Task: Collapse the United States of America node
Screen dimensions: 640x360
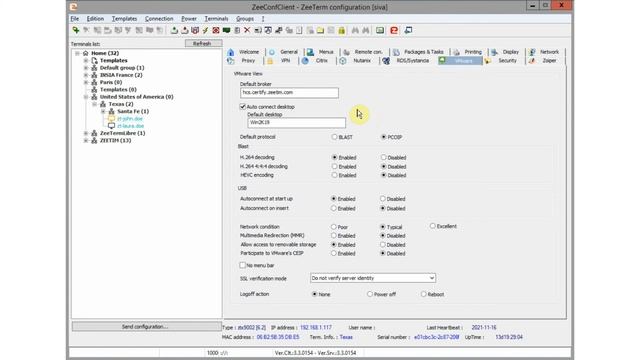Action: tap(86, 97)
